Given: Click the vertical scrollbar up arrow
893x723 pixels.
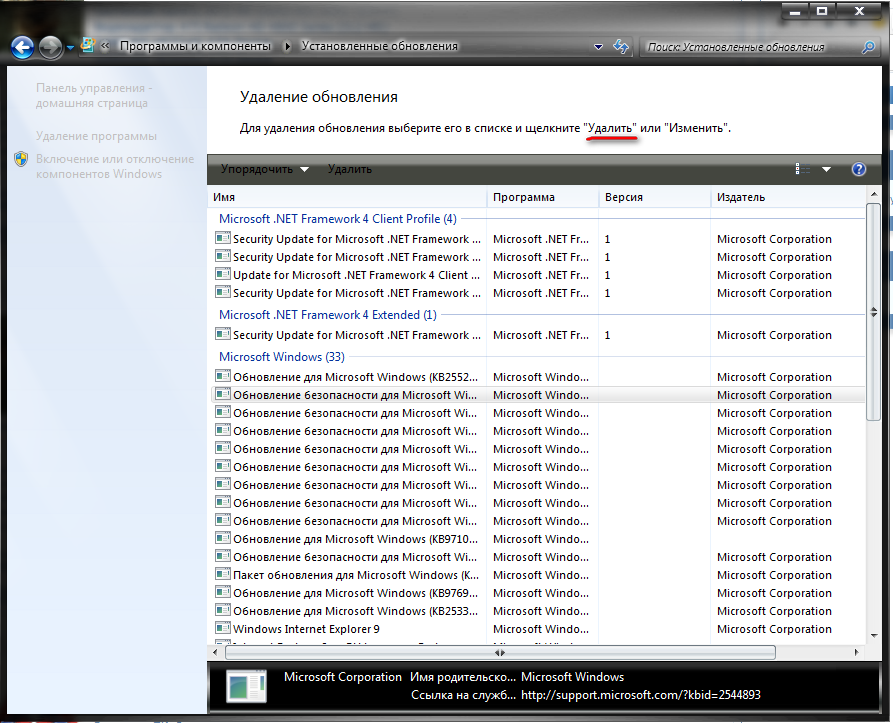Looking at the screenshot, I should [x=874, y=195].
